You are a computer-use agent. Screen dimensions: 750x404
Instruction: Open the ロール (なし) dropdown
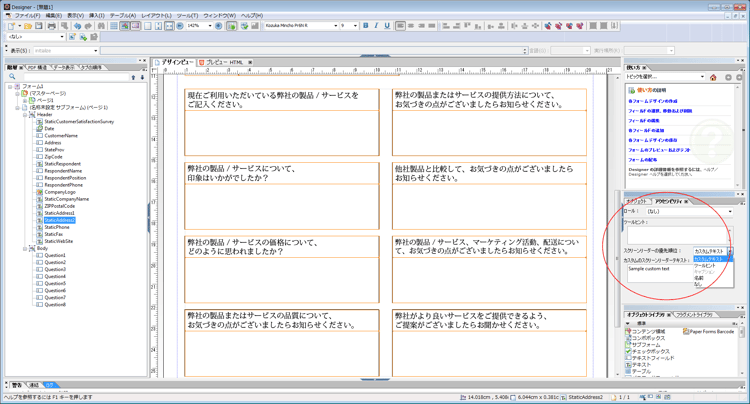click(x=730, y=211)
